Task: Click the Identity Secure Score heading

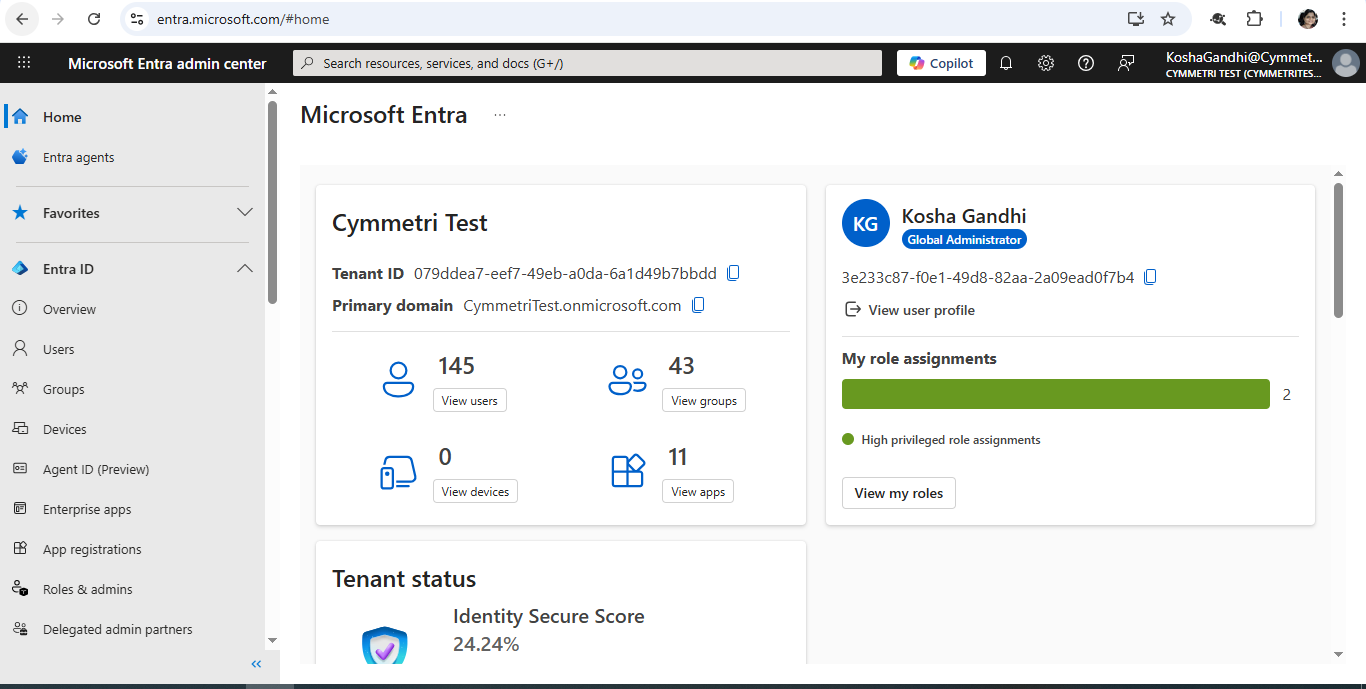Action: [548, 616]
